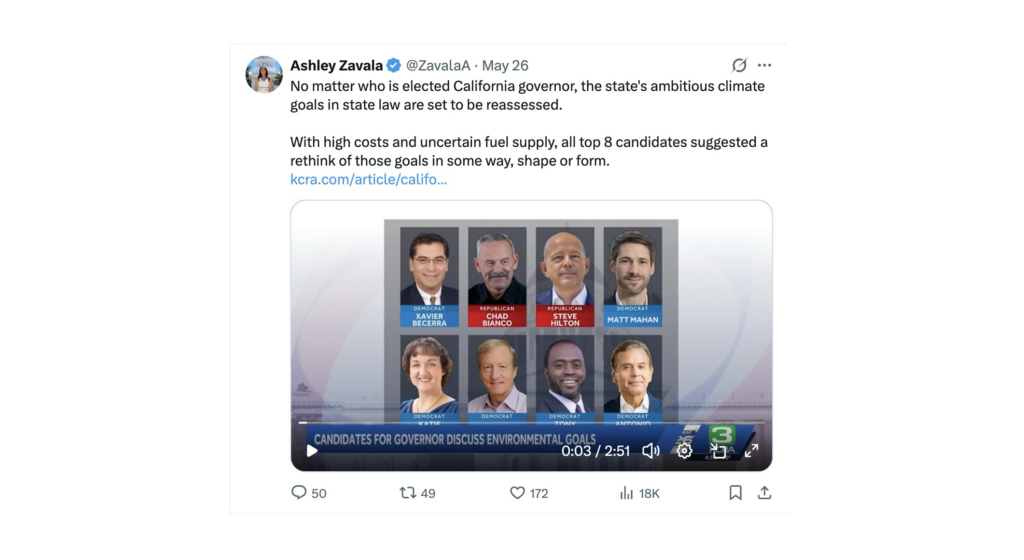Open the kcra.com article link
This screenshot has height=560, width=1024.
(x=368, y=179)
